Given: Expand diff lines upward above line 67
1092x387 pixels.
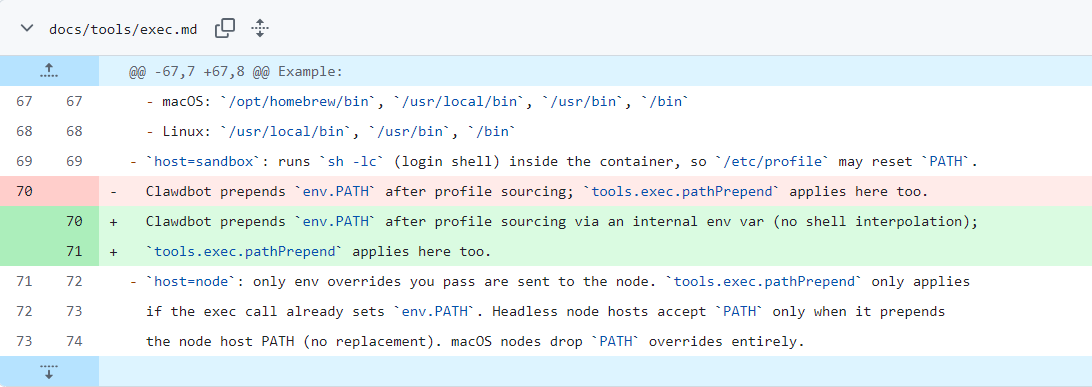Looking at the screenshot, I should click(49, 71).
